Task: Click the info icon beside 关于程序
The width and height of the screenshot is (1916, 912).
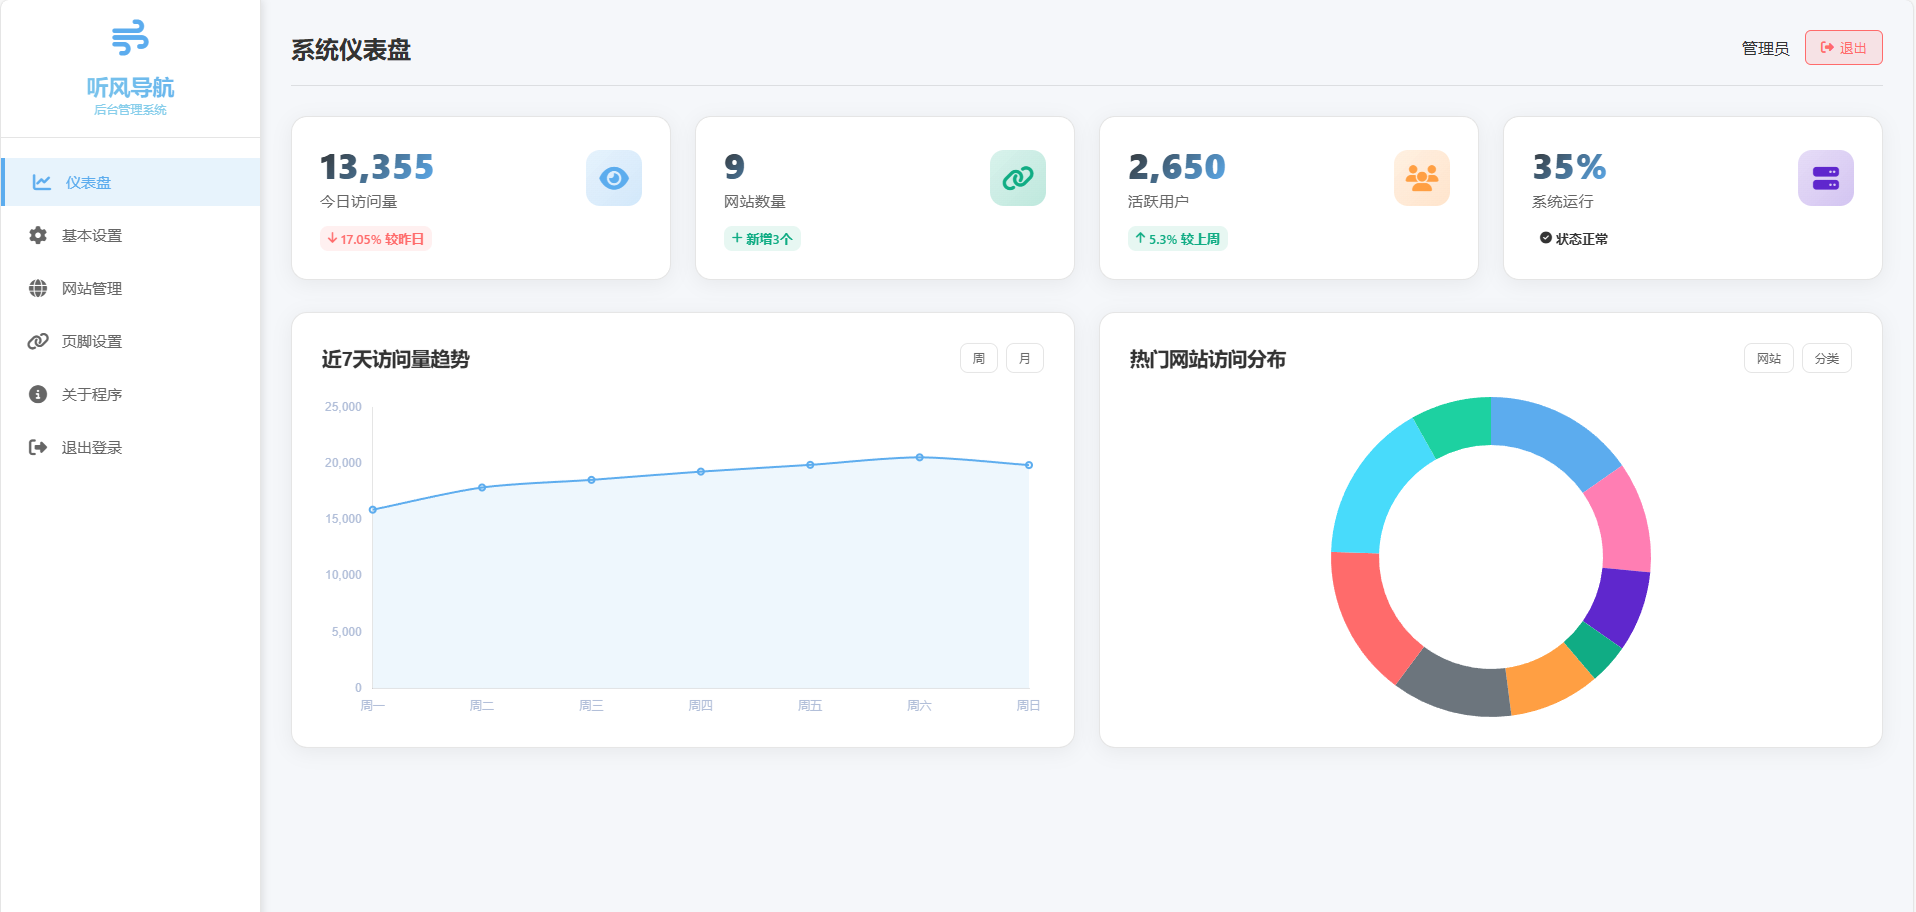Action: pos(38,394)
